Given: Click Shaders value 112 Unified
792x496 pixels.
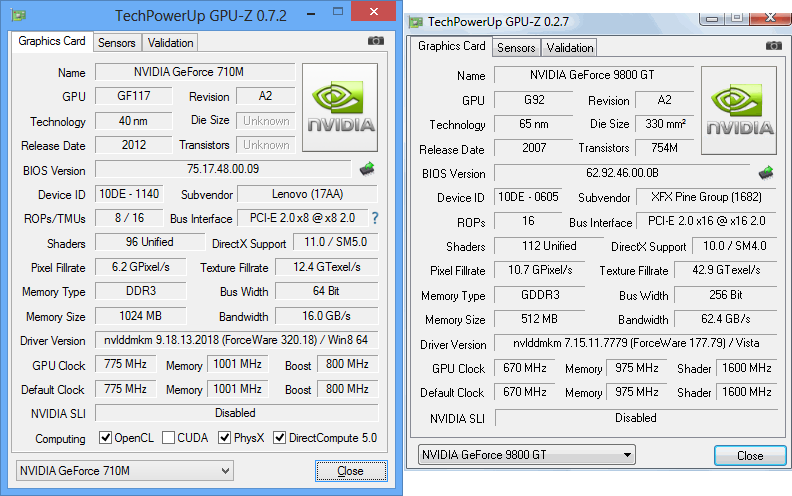Looking at the screenshot, I should pos(549,246).
